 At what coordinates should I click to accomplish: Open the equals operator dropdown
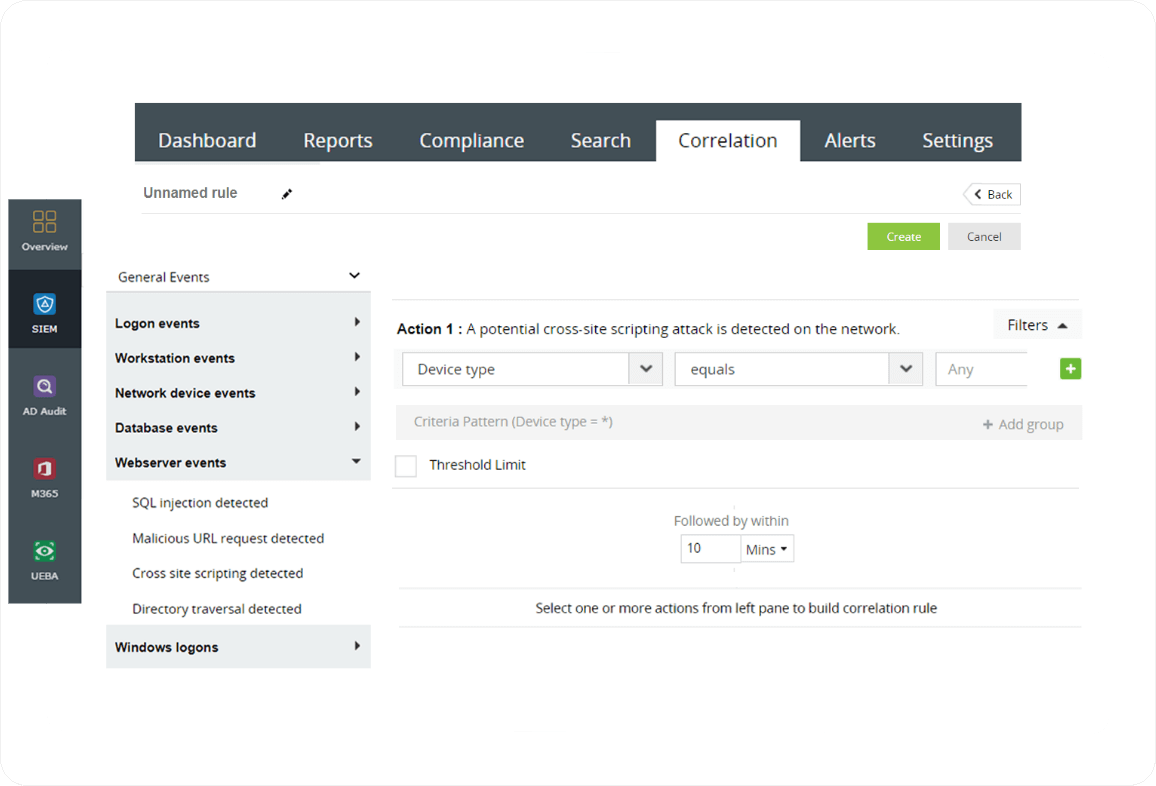click(906, 369)
